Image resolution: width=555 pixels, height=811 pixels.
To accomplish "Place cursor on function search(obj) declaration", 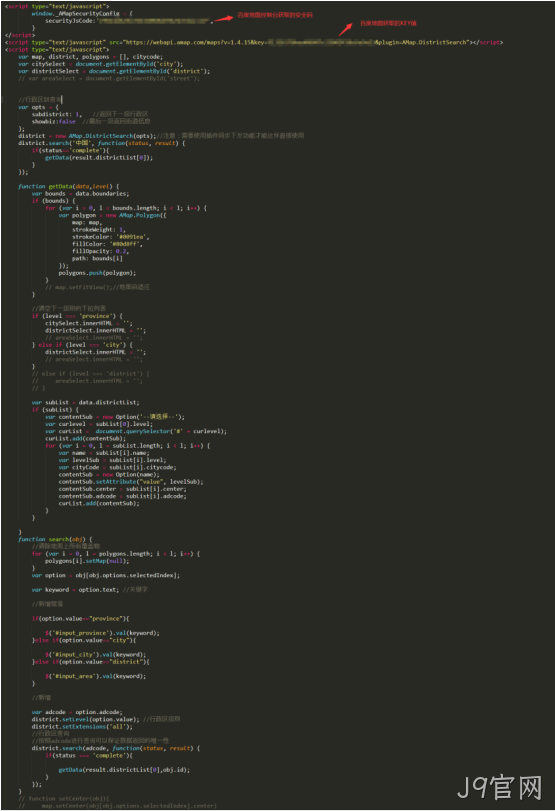I will click(55, 539).
